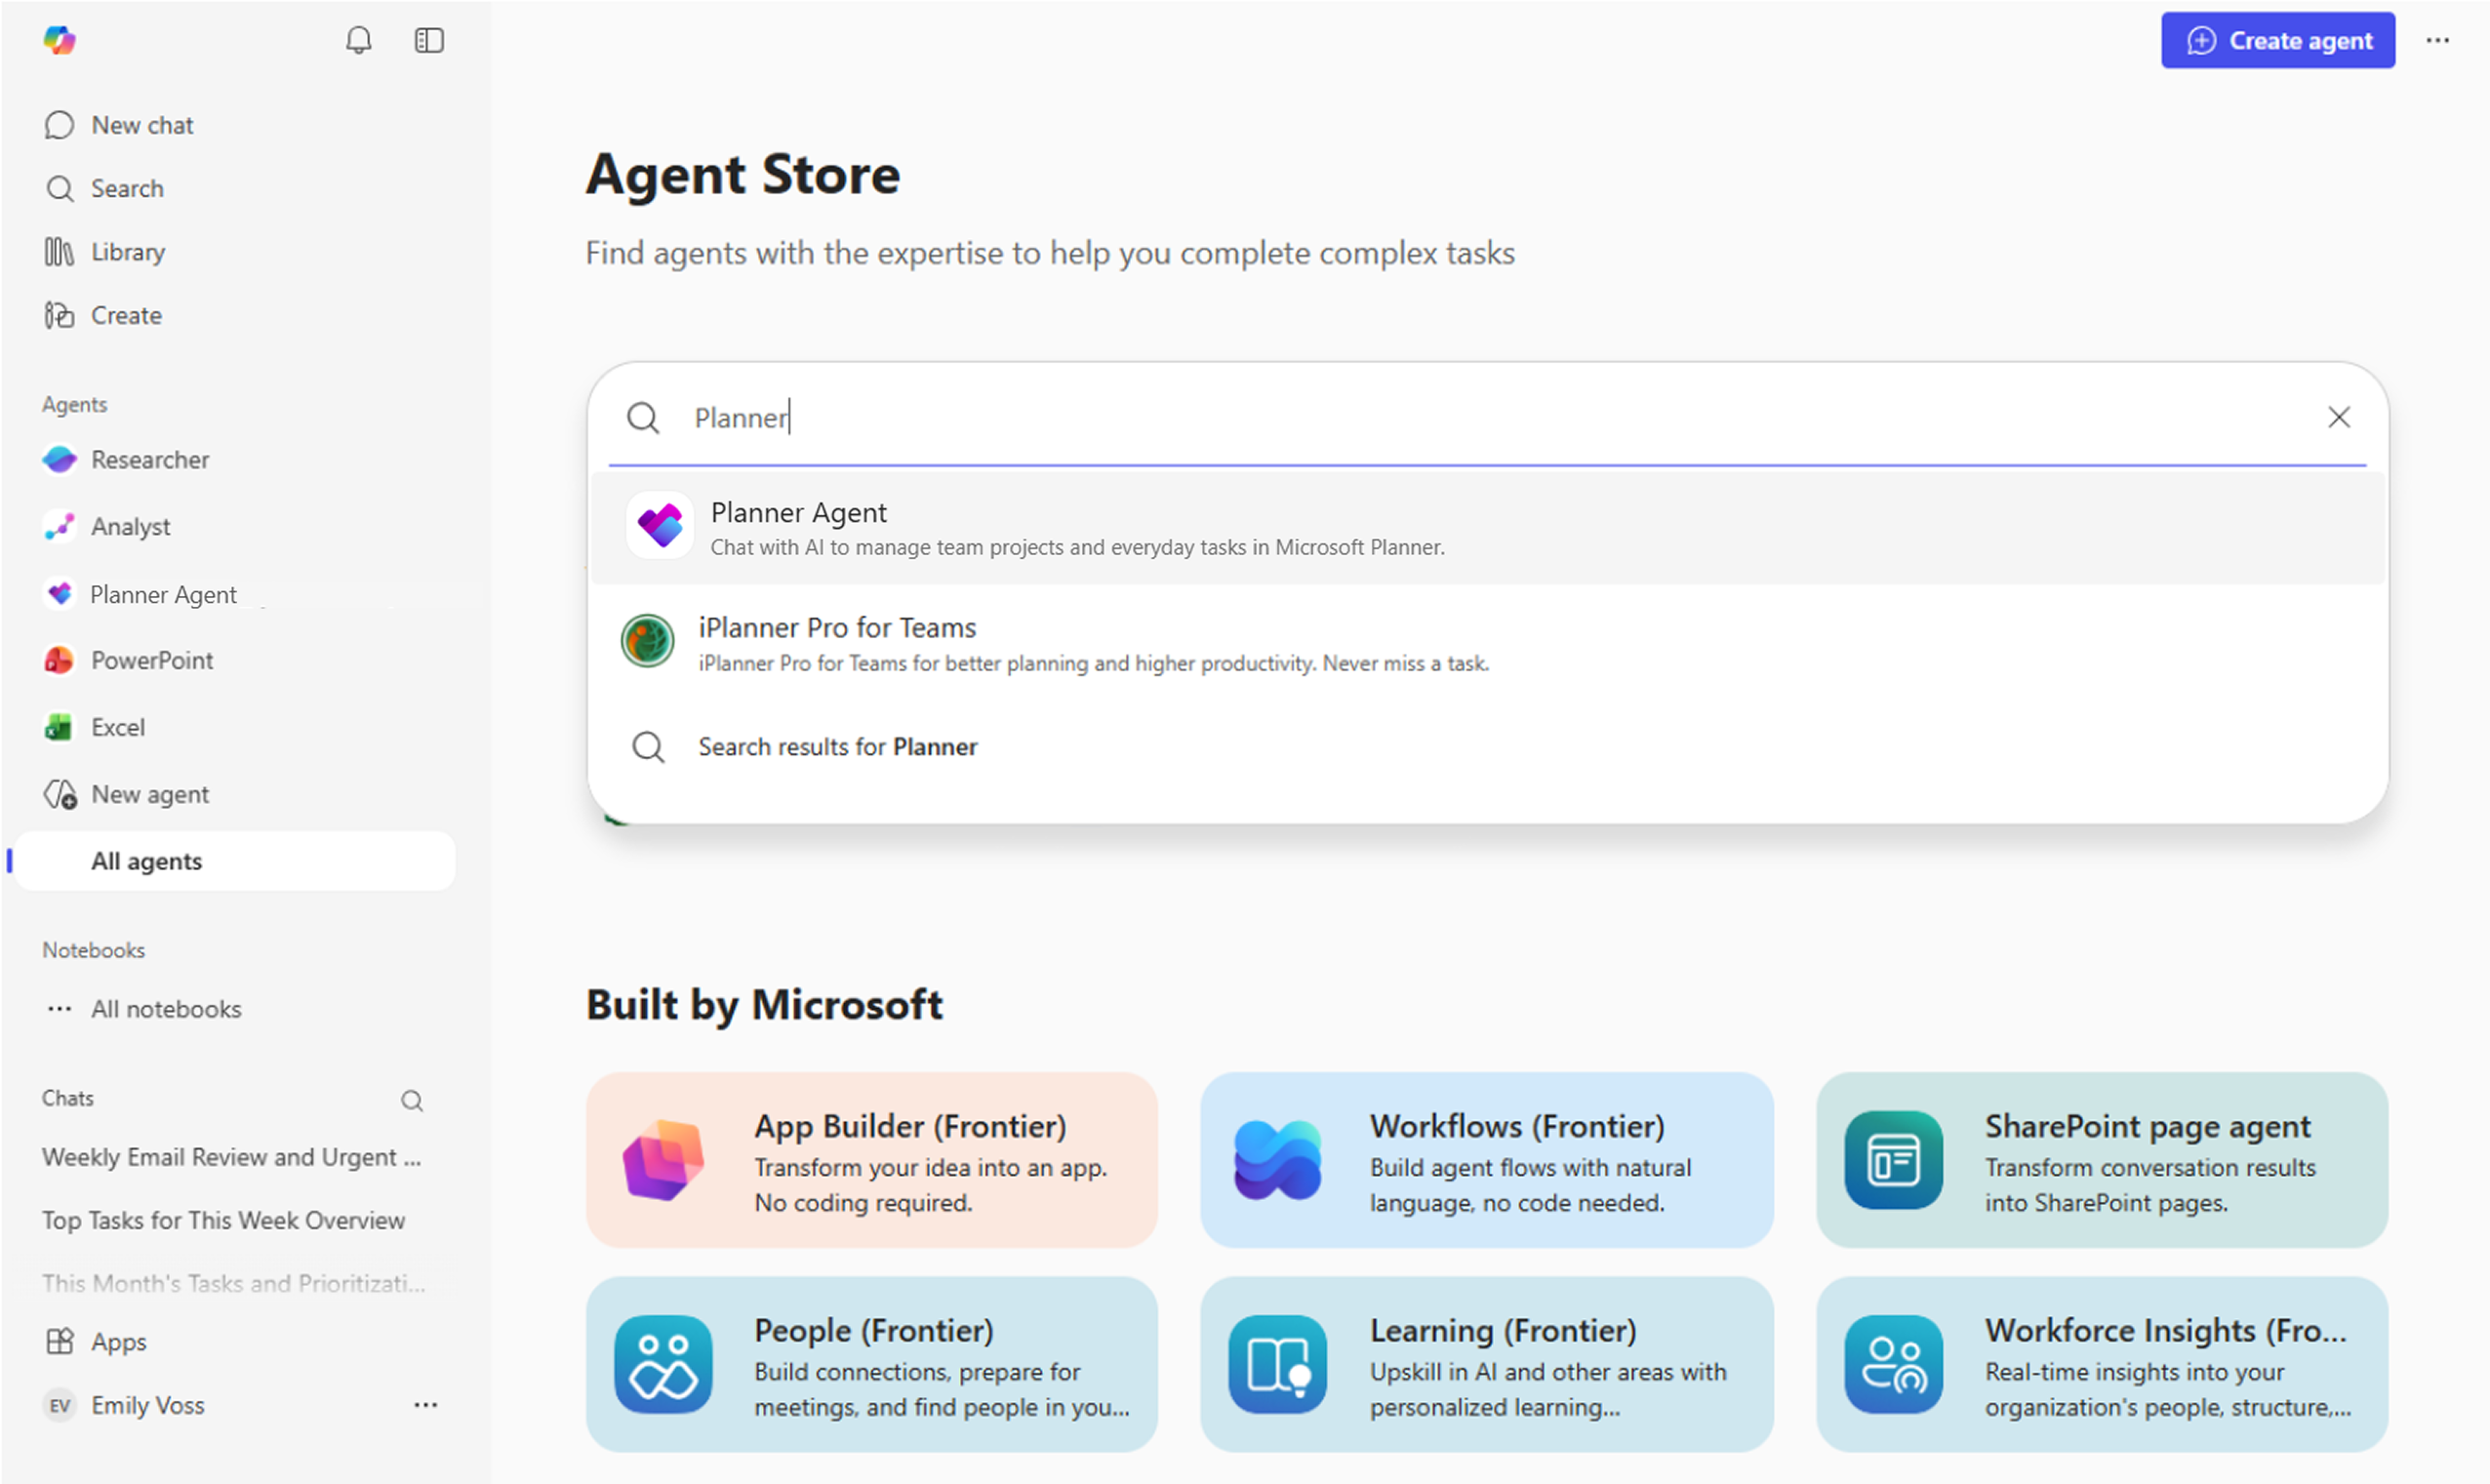Click the People agent icon

point(663,1364)
